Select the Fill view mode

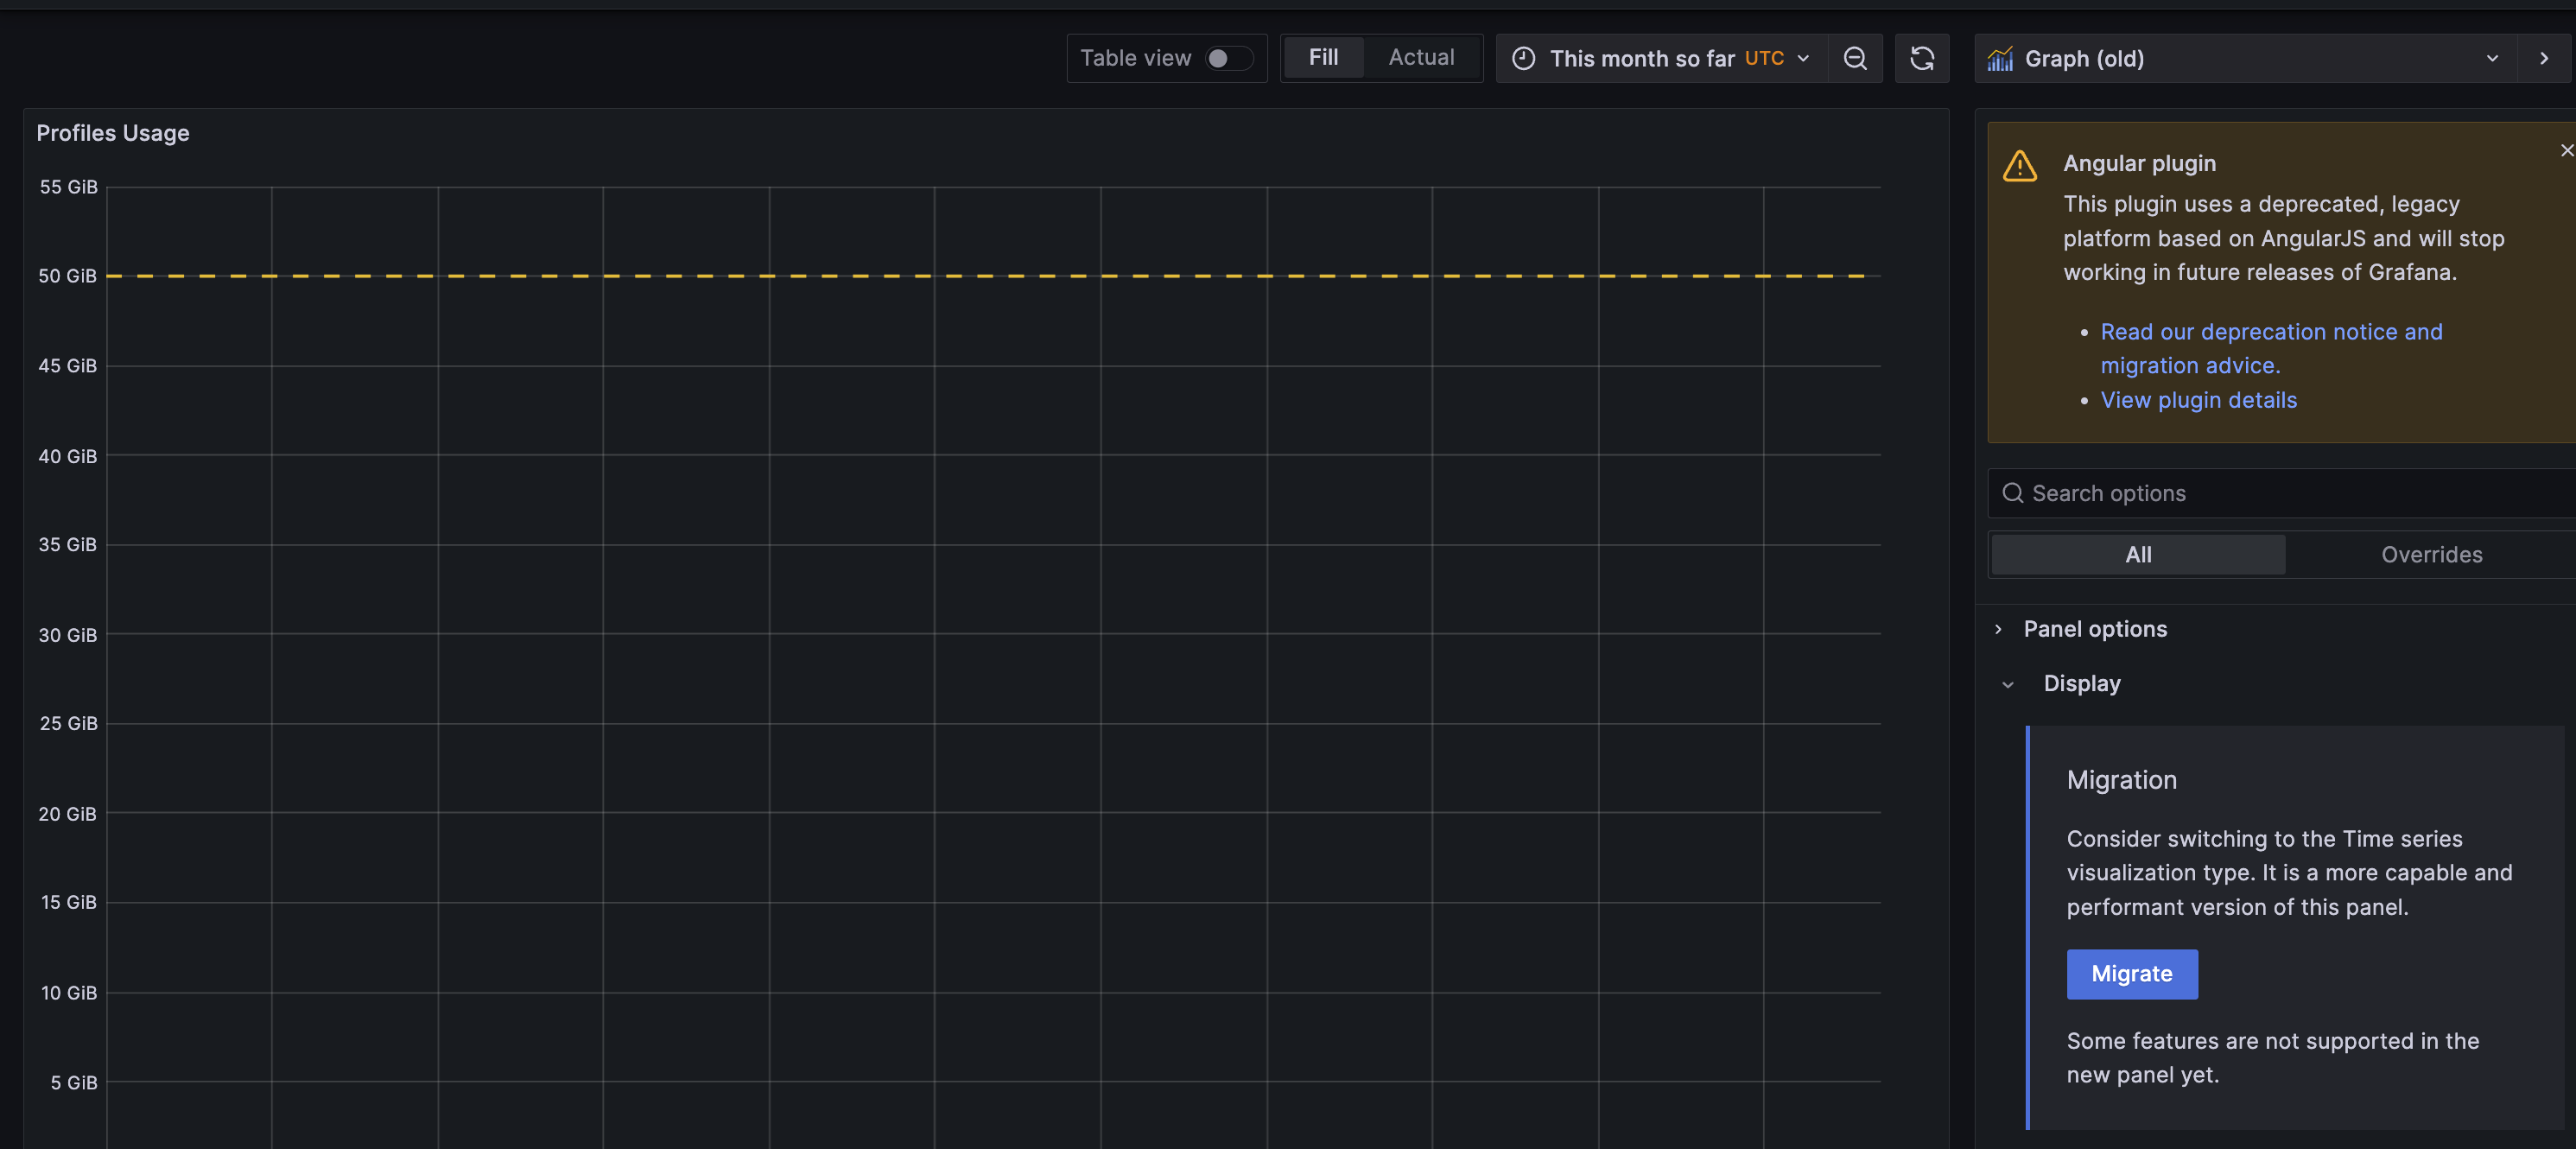click(x=1322, y=57)
